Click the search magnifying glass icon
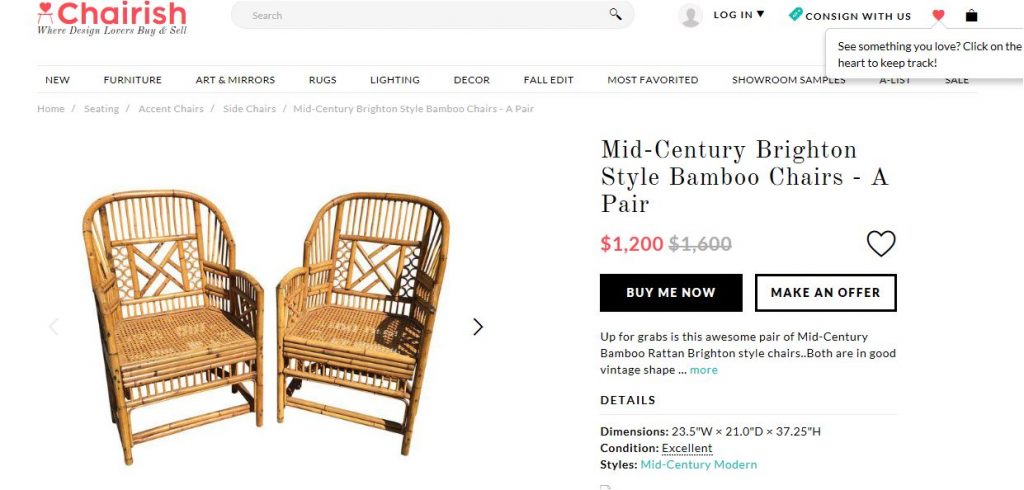This screenshot has height=490, width=1024. point(615,14)
